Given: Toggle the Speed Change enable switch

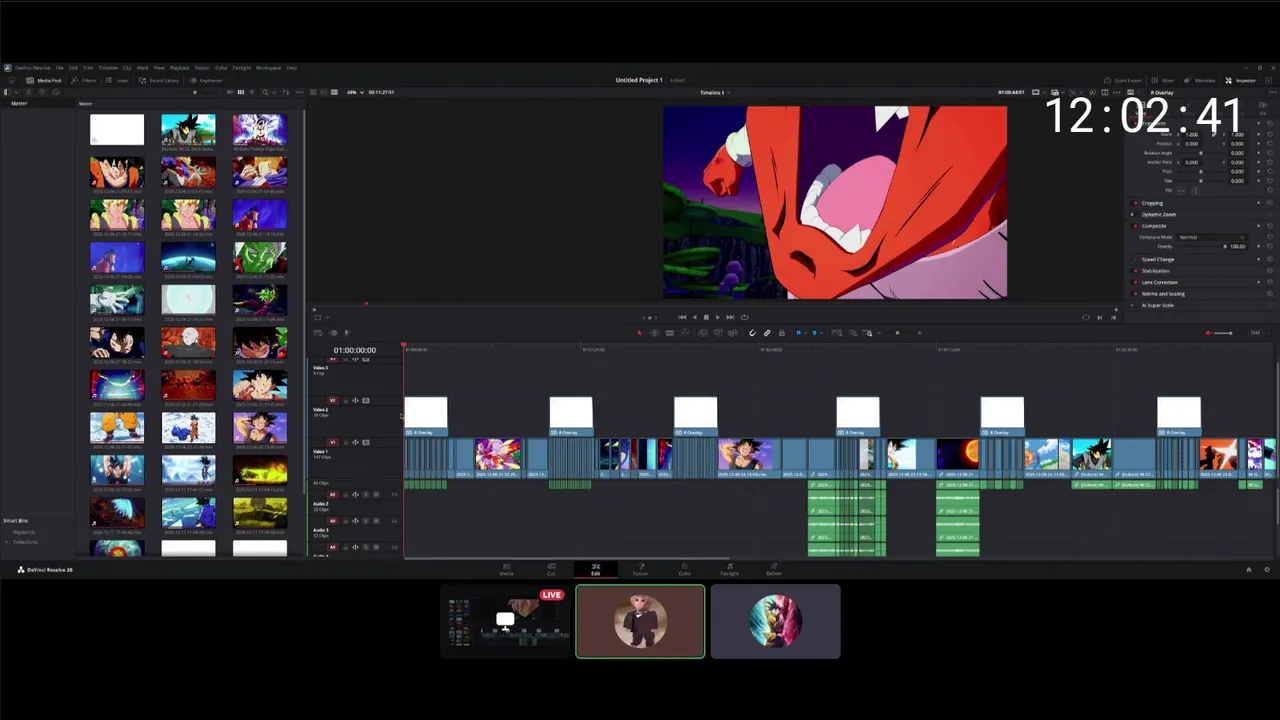Looking at the screenshot, I should click(x=1135, y=259).
